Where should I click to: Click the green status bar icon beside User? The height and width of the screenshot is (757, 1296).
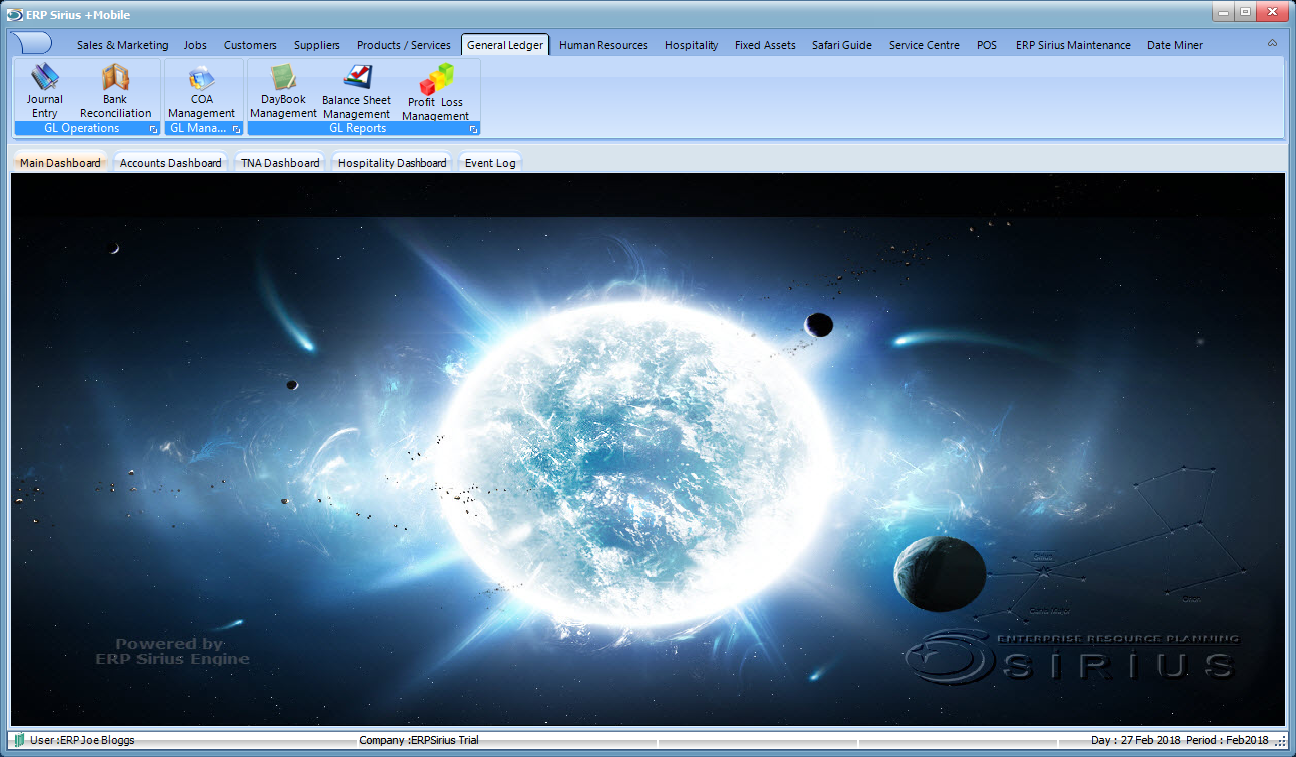tap(19, 740)
